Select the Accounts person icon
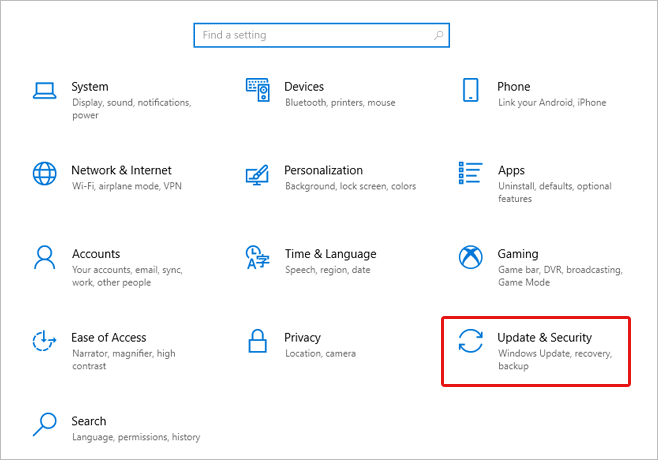This screenshot has width=658, height=460. pos(45,257)
